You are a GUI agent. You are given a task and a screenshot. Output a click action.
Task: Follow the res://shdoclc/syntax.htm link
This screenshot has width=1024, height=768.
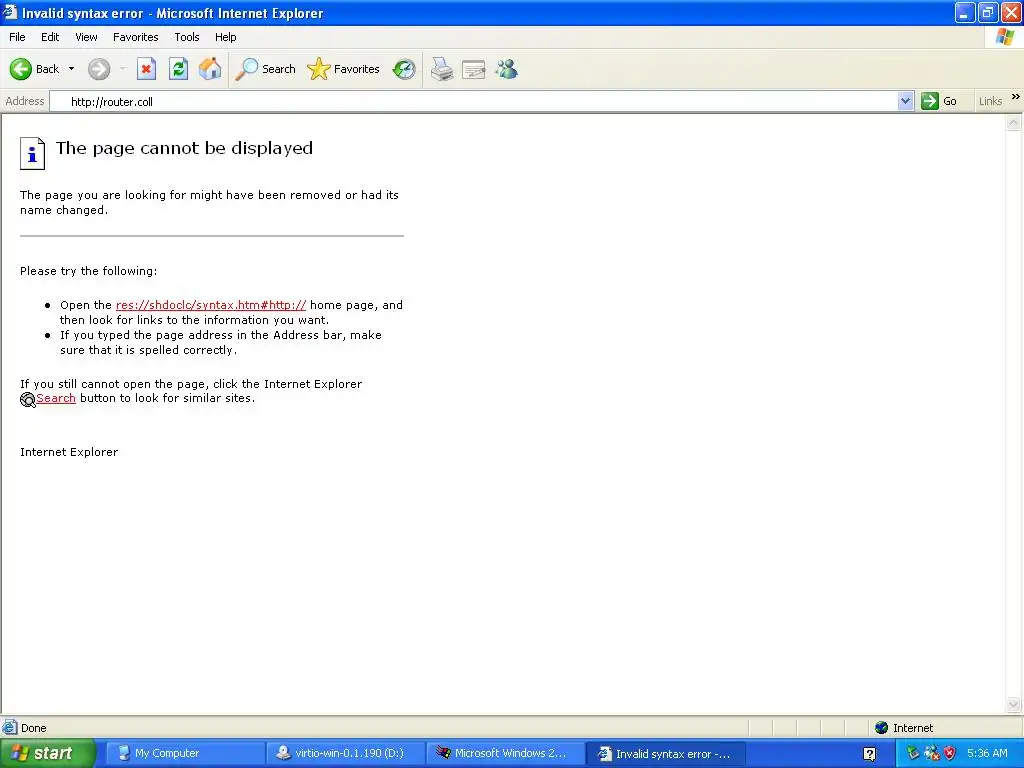pos(211,305)
